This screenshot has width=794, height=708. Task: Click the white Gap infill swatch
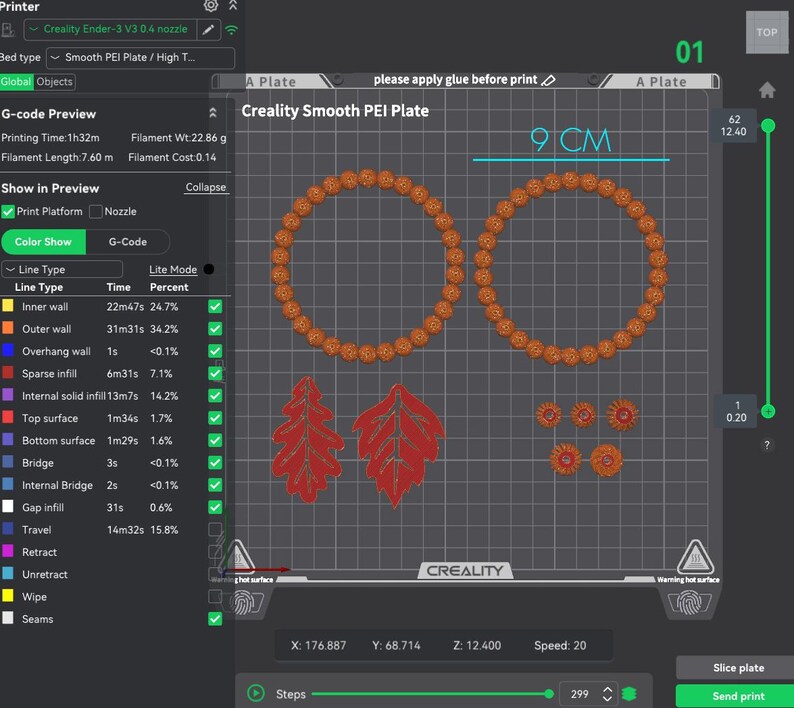[x=8, y=506]
